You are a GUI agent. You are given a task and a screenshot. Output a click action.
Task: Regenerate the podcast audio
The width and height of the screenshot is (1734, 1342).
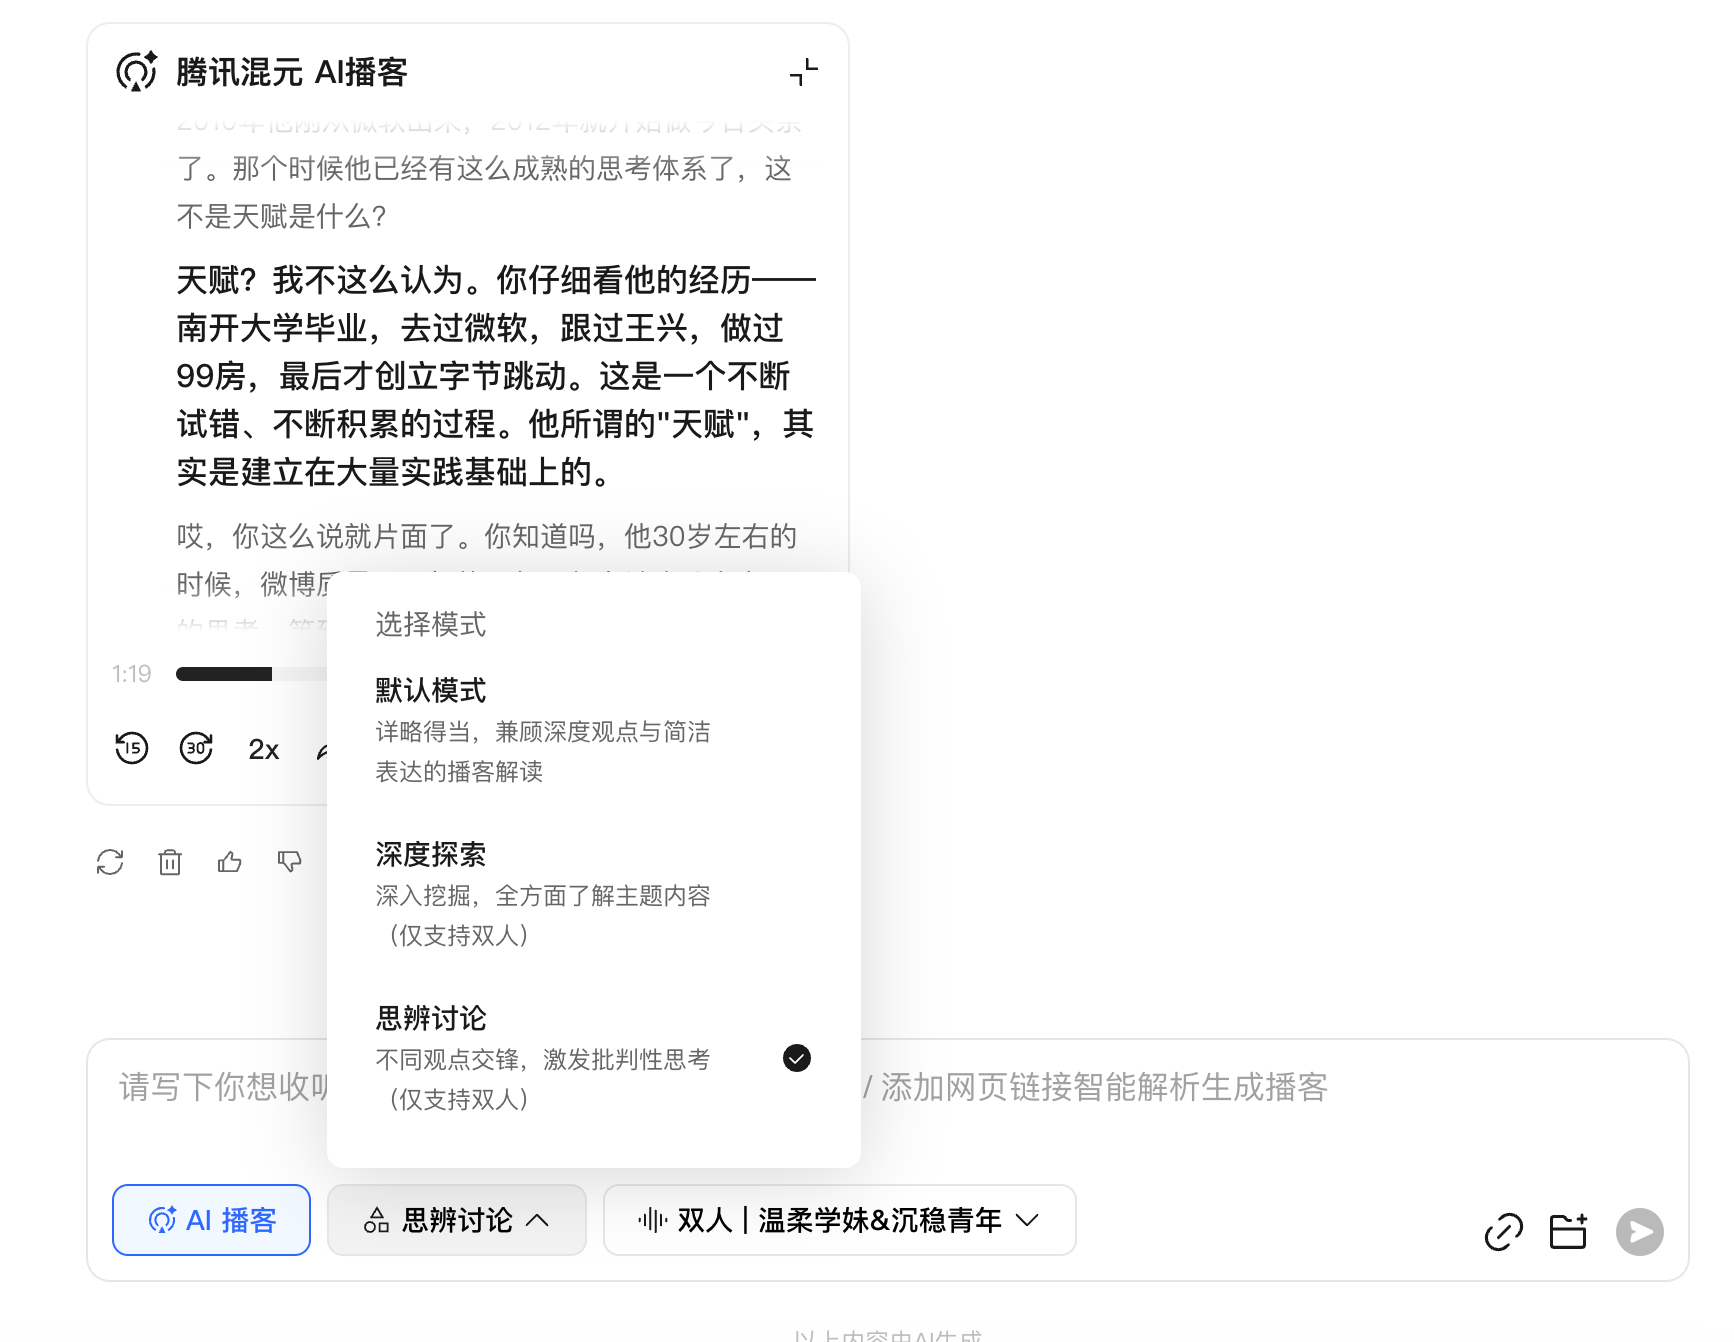coord(110,861)
